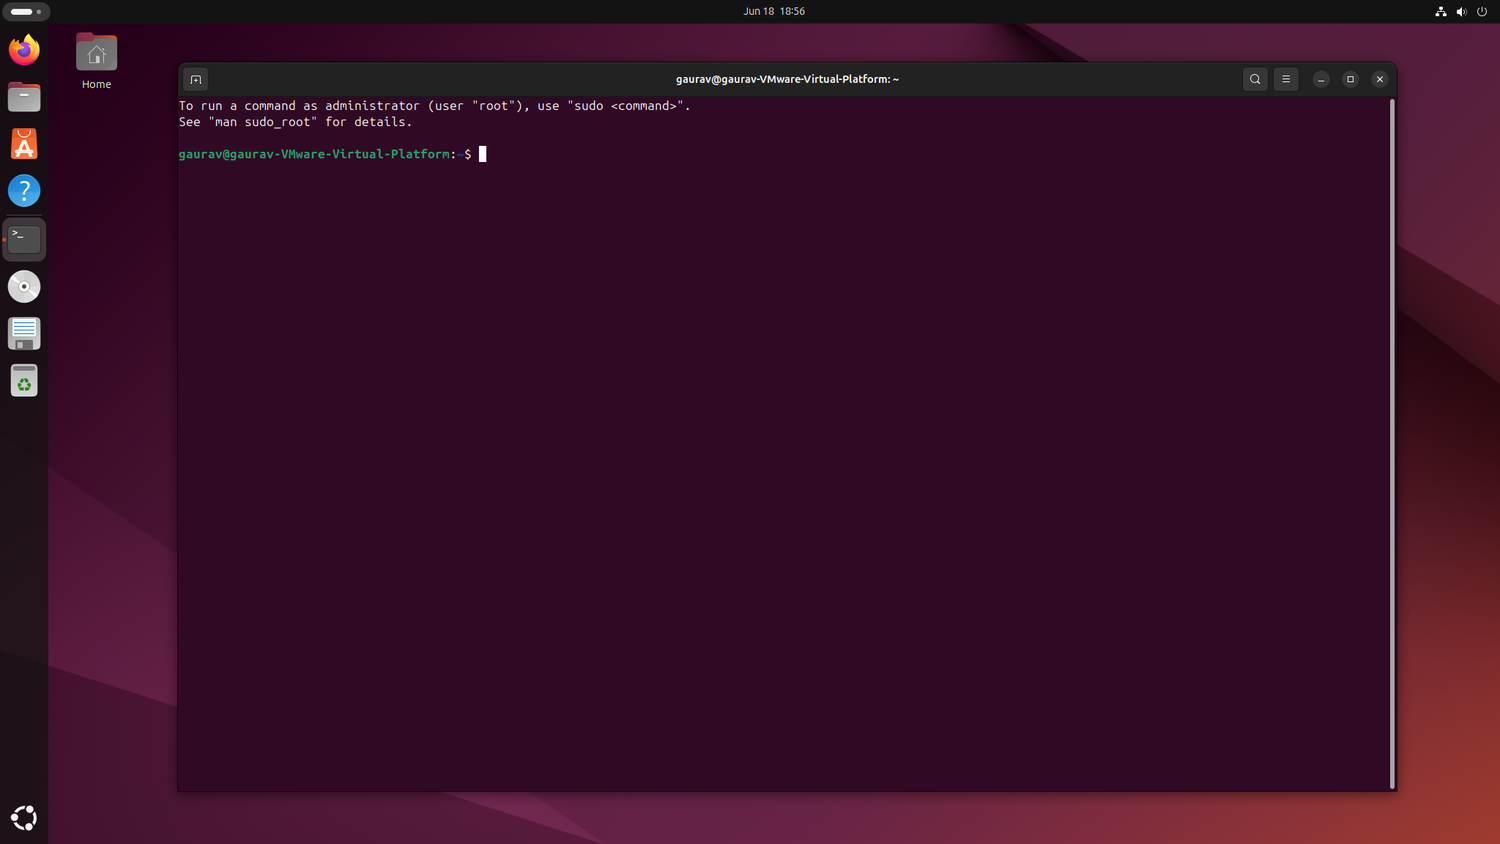Screen dimensions: 1500x844
Task: Click the 'To run a command as administrator' line
Action: click(434, 106)
